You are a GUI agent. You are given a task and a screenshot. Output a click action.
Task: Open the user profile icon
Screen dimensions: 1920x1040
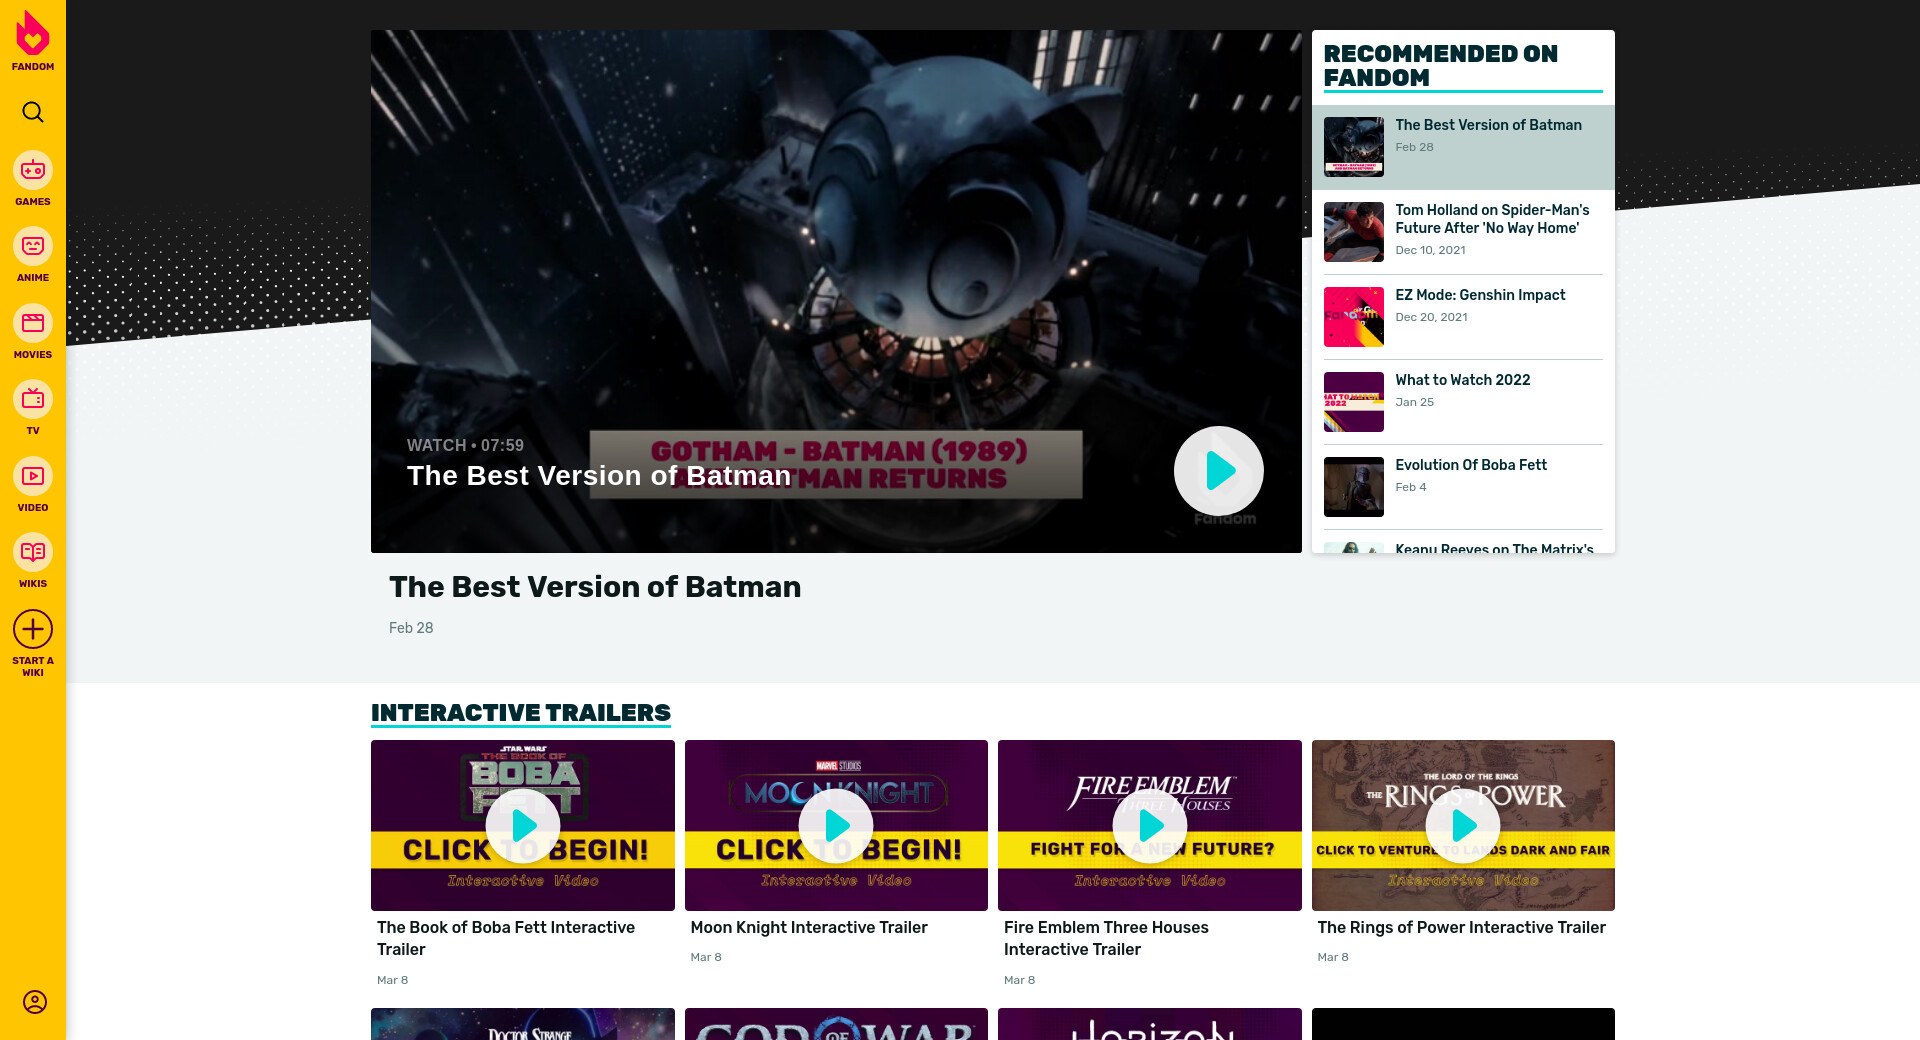(x=35, y=1002)
